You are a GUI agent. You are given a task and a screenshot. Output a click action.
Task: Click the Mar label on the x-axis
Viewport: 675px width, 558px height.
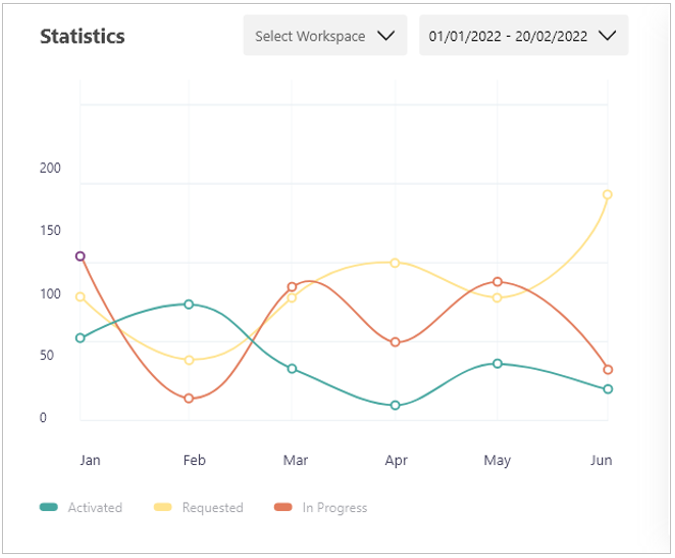point(295,460)
